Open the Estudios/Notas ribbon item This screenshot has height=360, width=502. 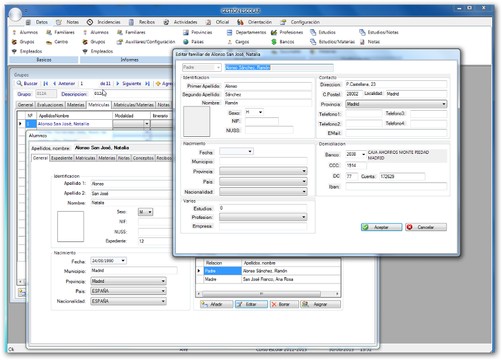[379, 32]
